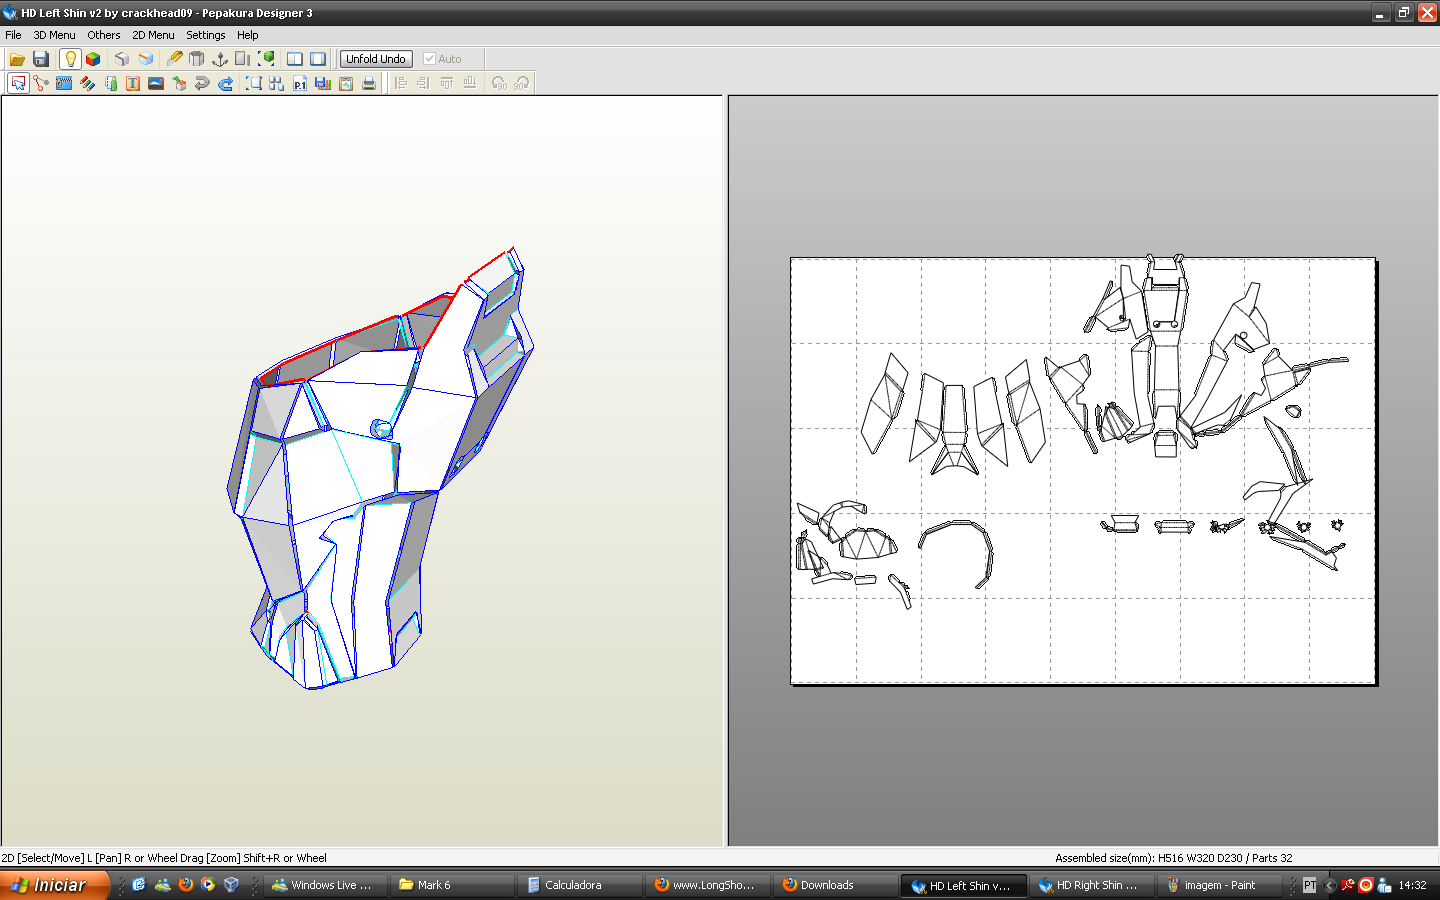Click the arrange parts squares icon
Screen dimensions: 1440x900
coord(277,83)
